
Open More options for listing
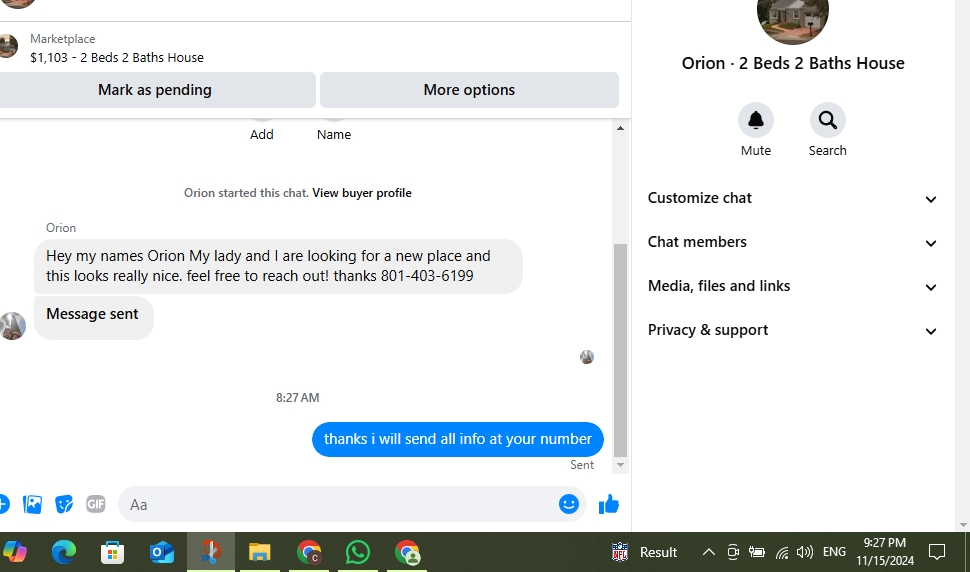tap(469, 90)
